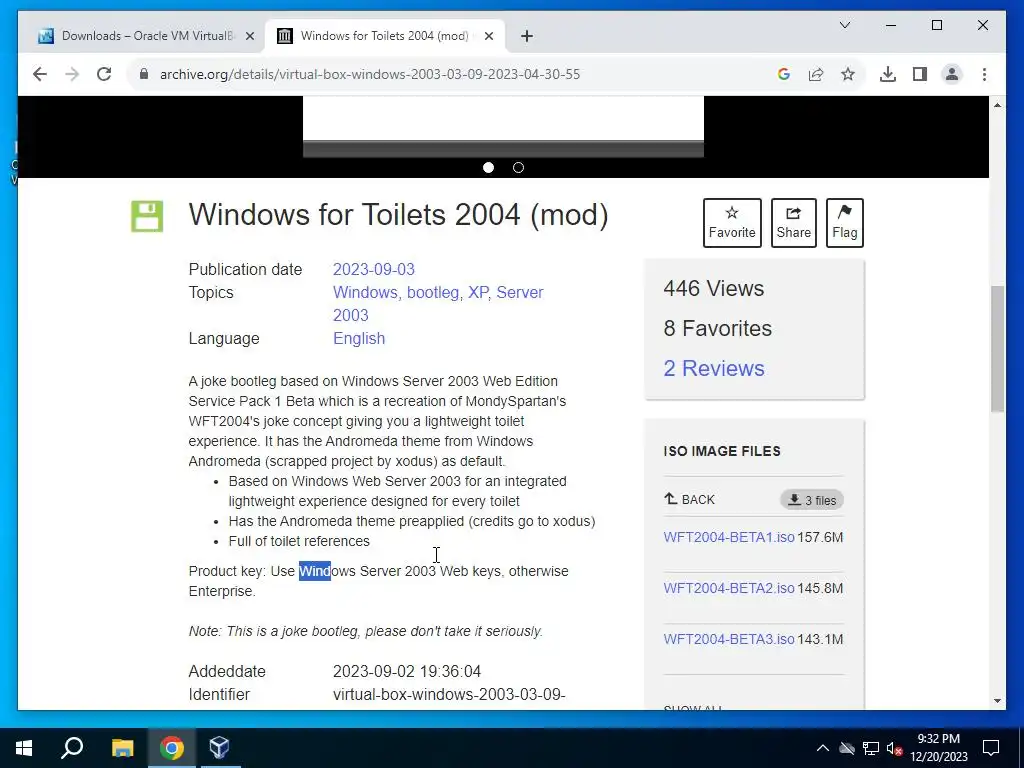Click the Share button on the page

tap(793, 223)
